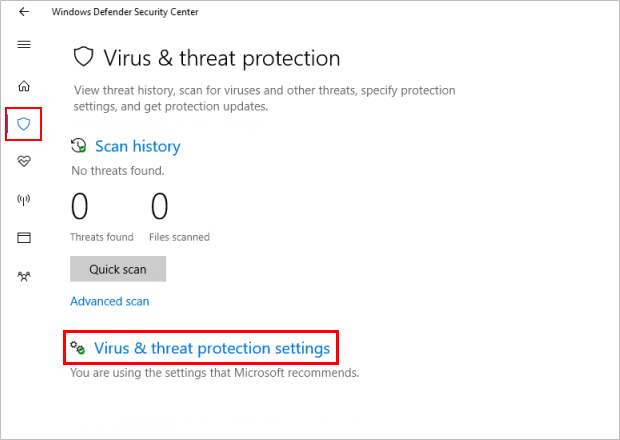Click the shield icon beside the page heading
The image size is (620, 440).
point(84,58)
